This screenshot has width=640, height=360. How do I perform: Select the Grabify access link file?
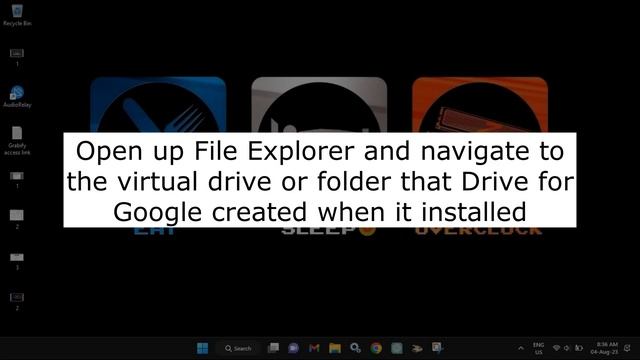(x=17, y=141)
